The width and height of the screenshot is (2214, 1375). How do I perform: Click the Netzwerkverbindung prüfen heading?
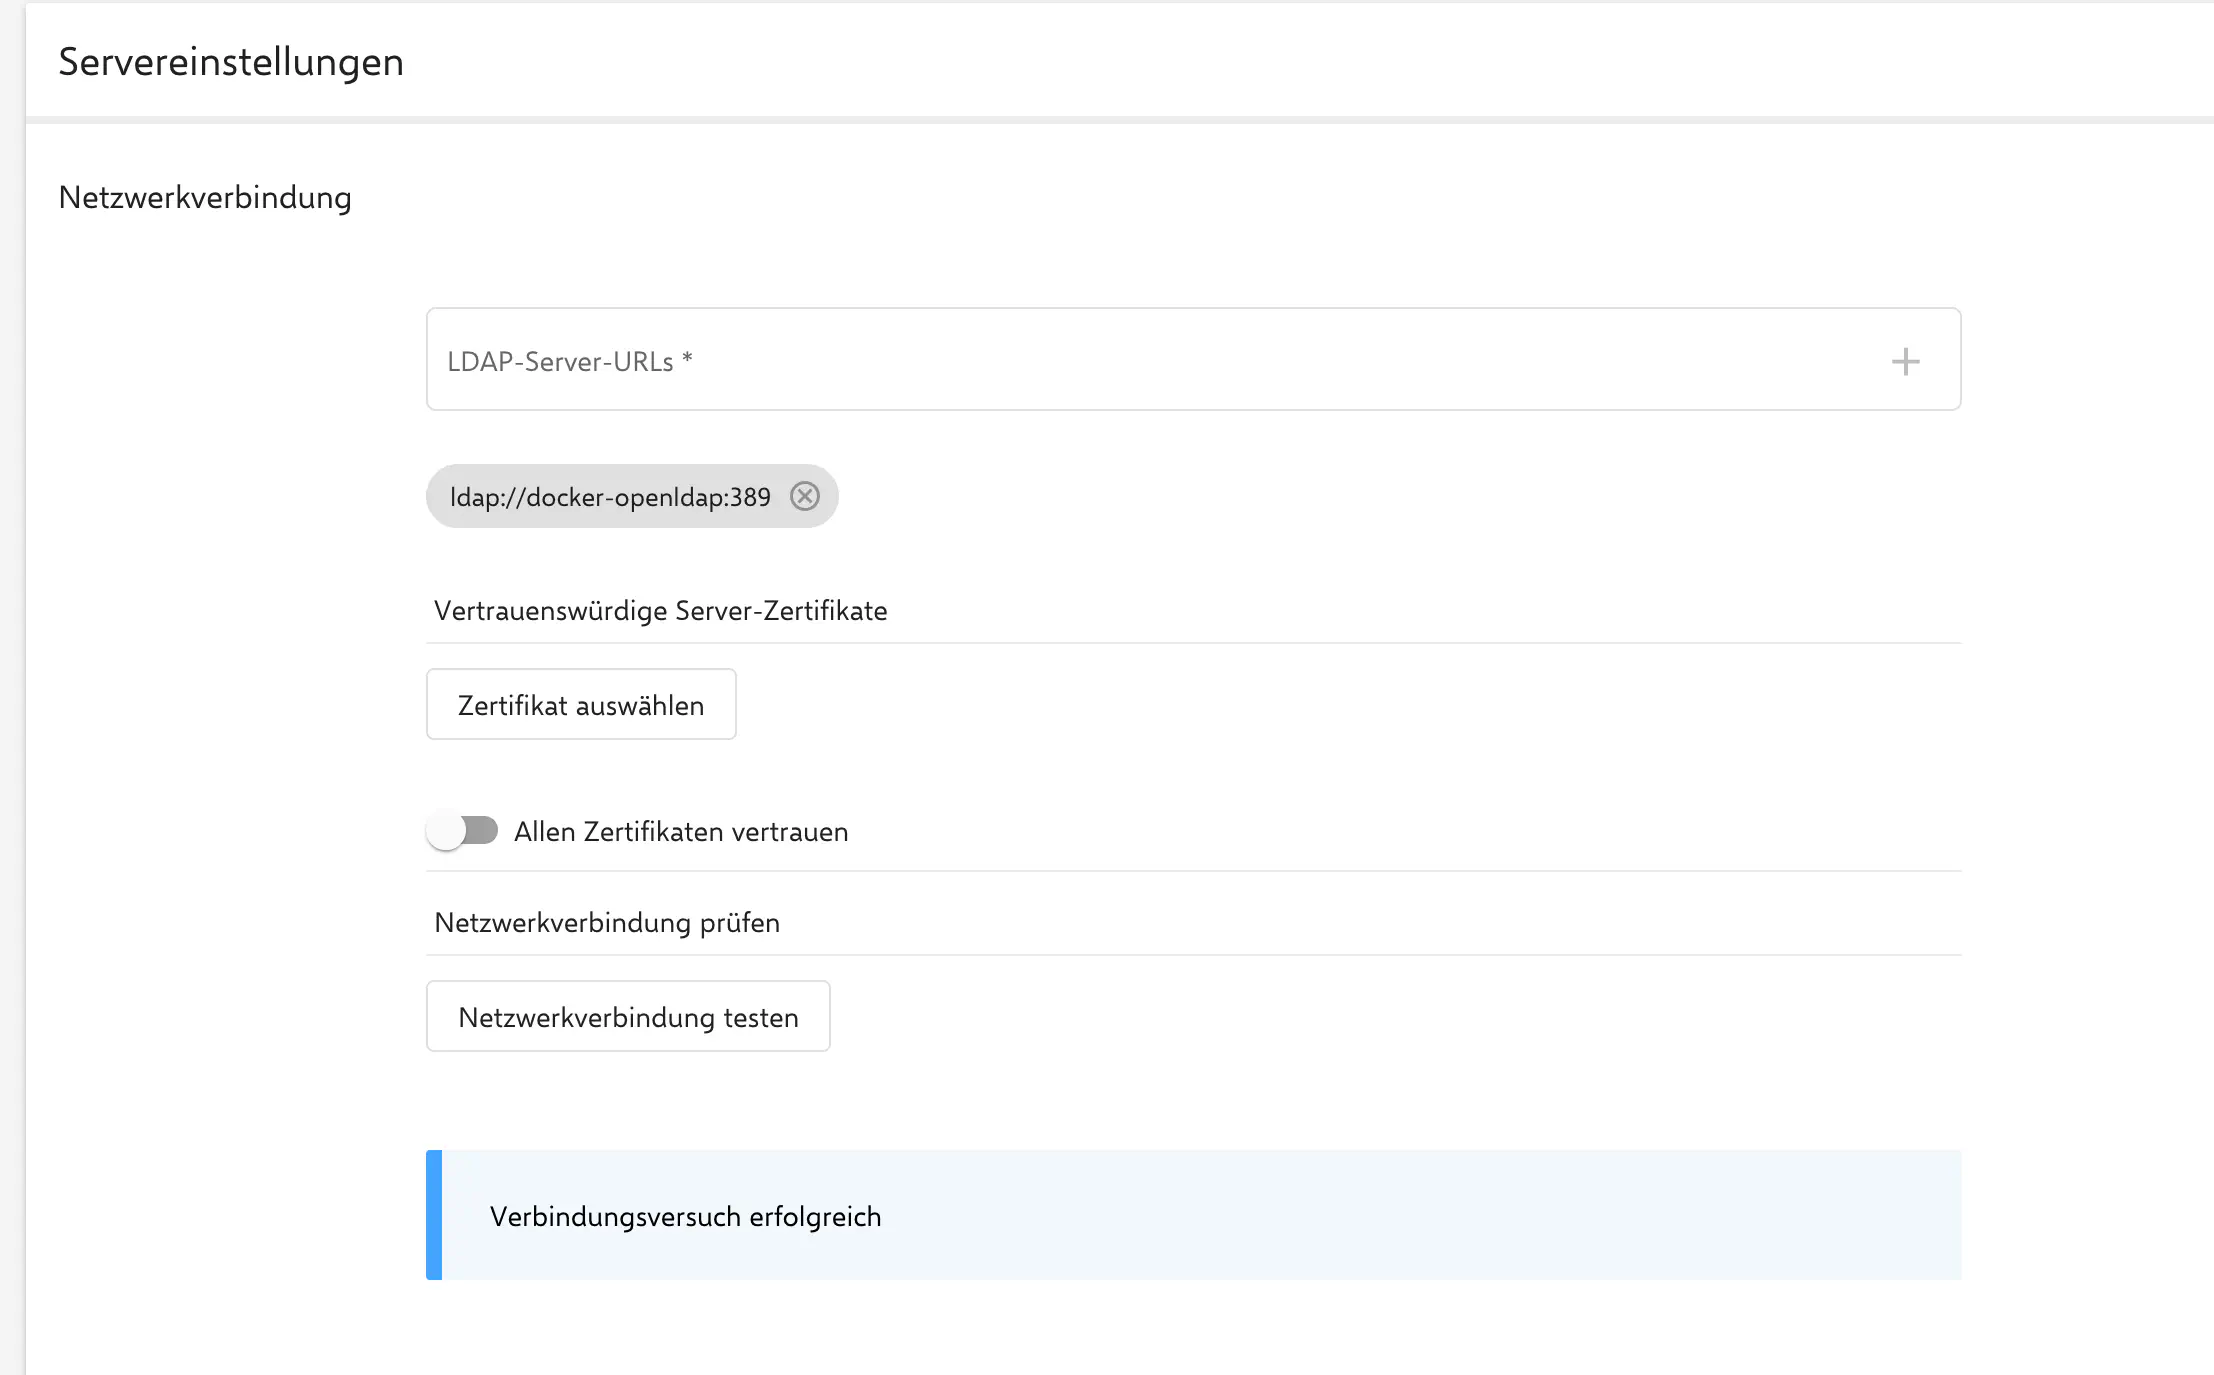pyautogui.click(x=606, y=922)
